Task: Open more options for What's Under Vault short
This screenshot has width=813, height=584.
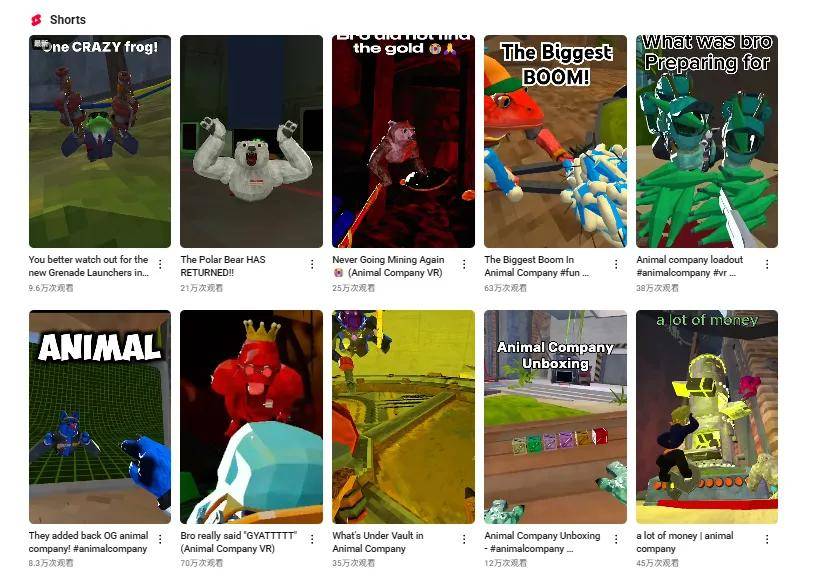Action: pos(464,539)
